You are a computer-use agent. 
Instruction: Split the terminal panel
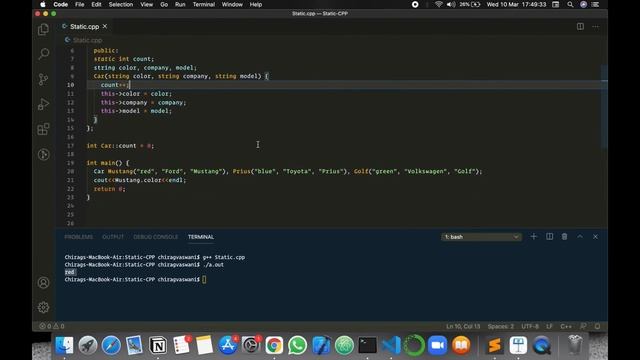coord(549,237)
